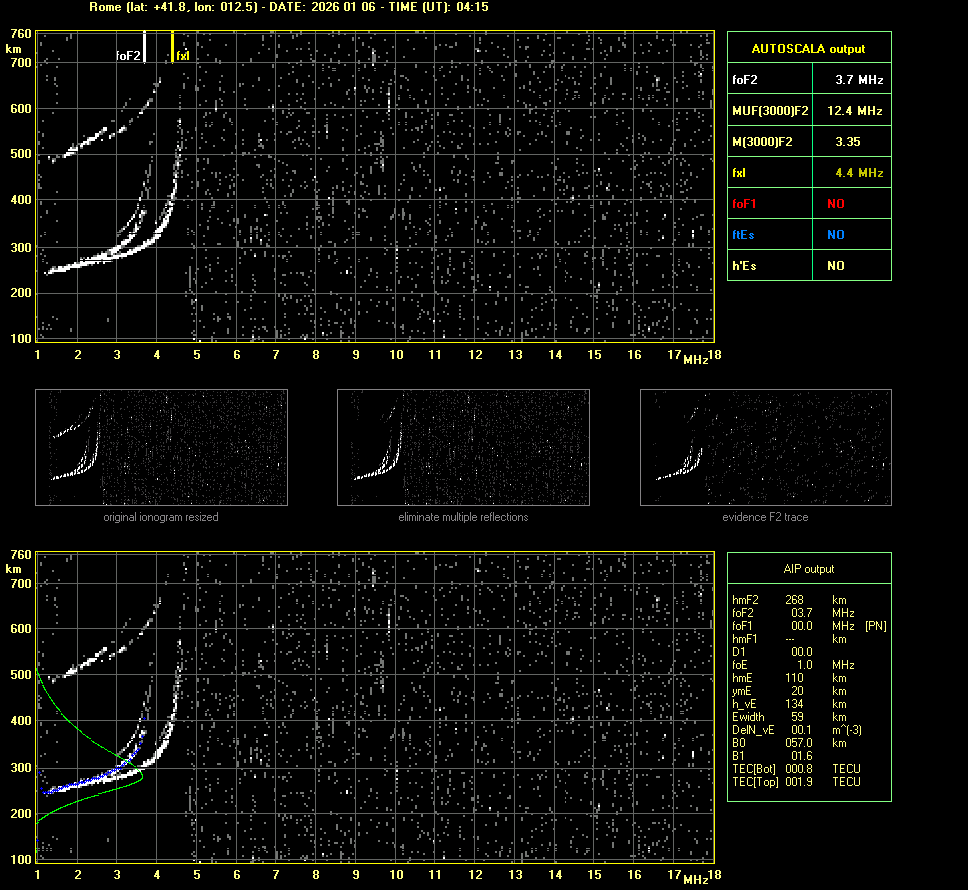The image size is (968, 890).
Task: Select the AUTOSCALA output header
Action: 808,48
